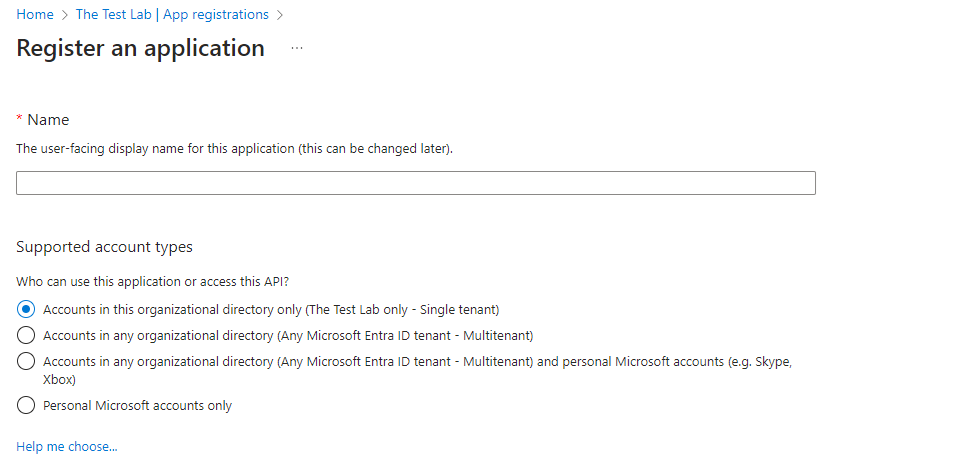Pick Personal Microsoft accounts only radio button
Screen dimensions: 979x460
click(x=26, y=405)
